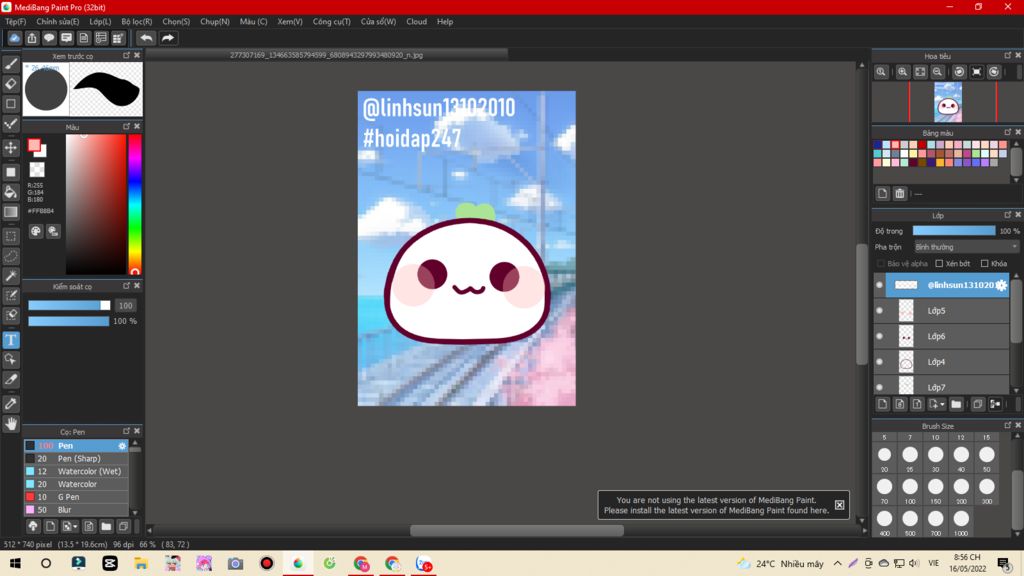Viewport: 1024px width, 576px height.
Task: Open the Cloud menu
Action: pyautogui.click(x=416, y=22)
